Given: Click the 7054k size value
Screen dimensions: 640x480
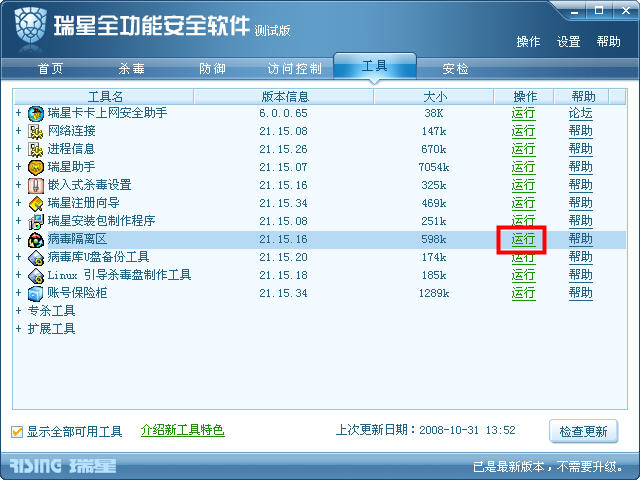Looking at the screenshot, I should 434,167.
